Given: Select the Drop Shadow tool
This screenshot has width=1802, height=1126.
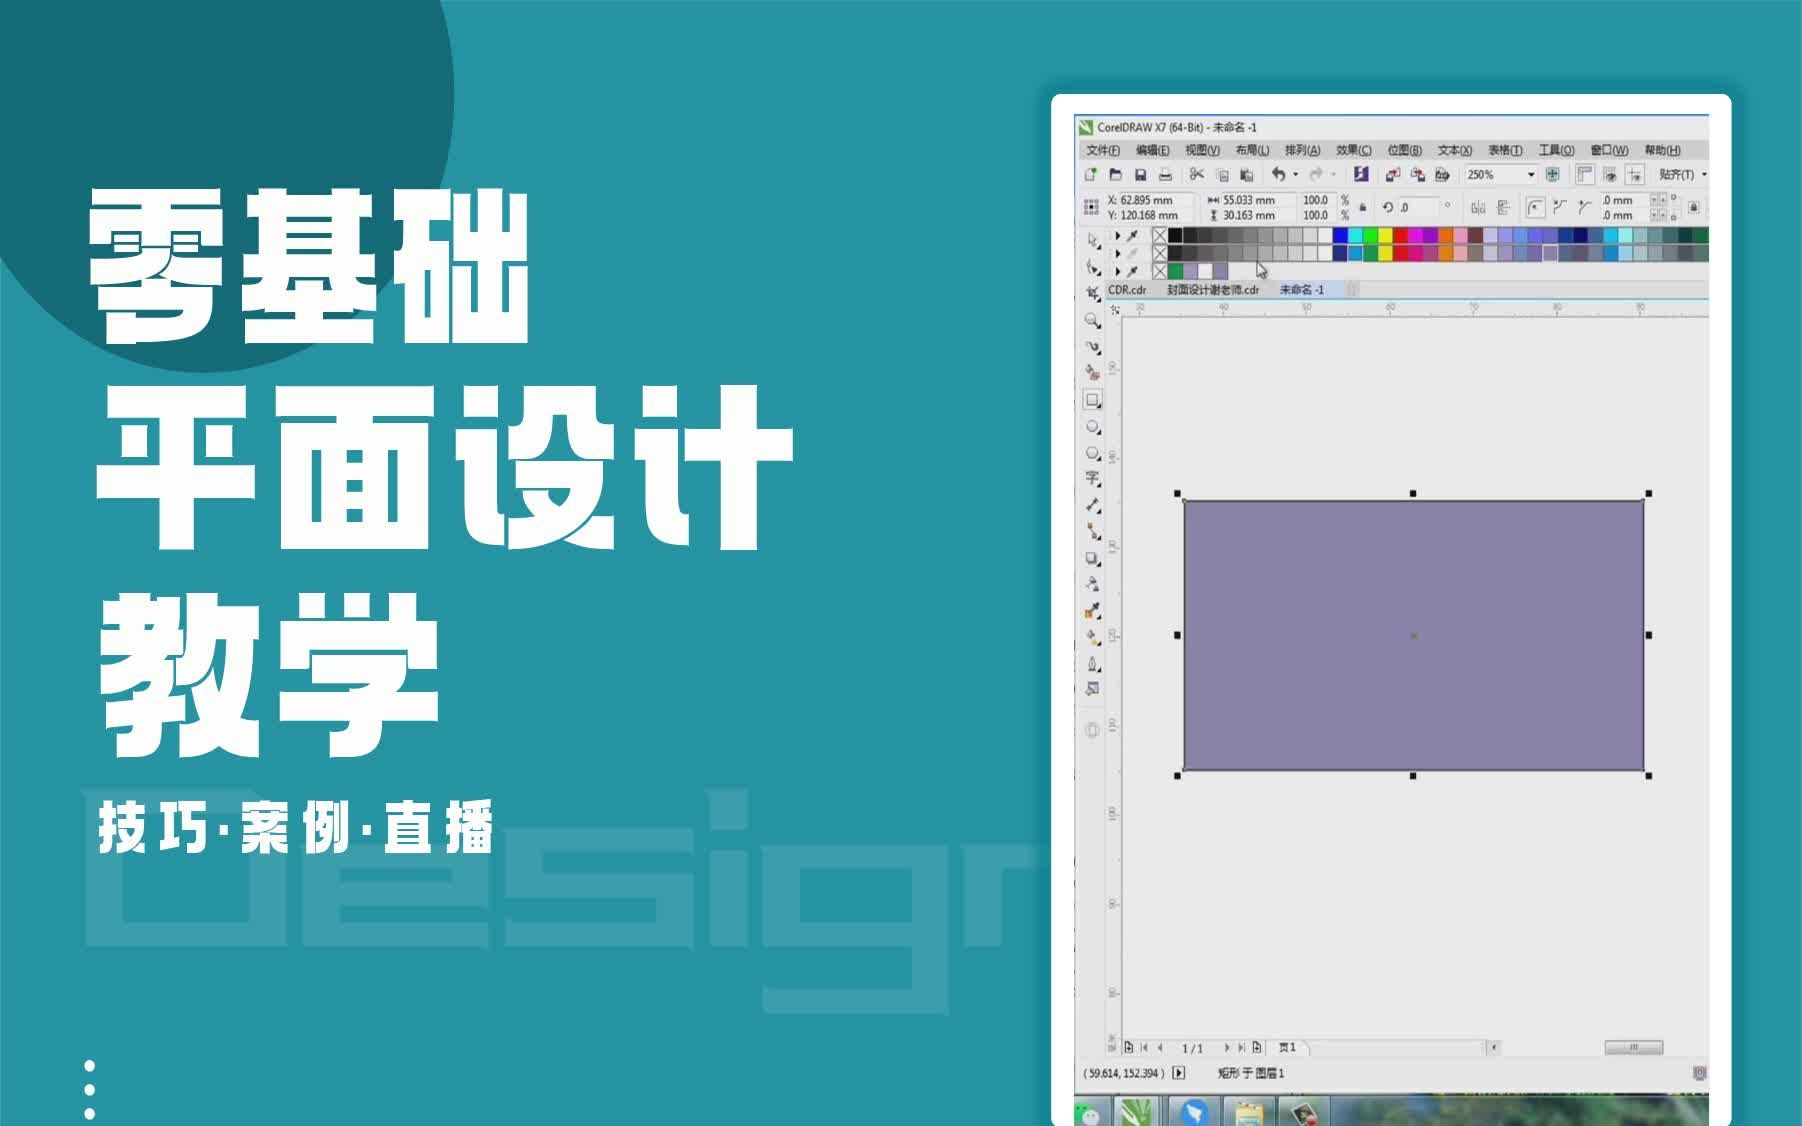Looking at the screenshot, I should click(1092, 558).
